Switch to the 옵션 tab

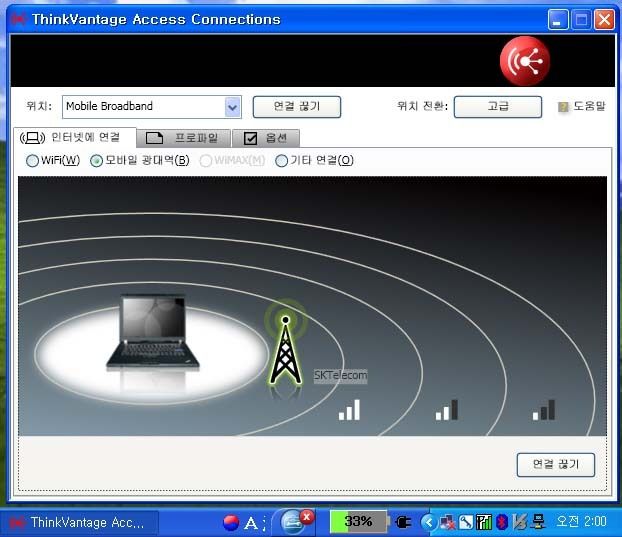coord(266,138)
